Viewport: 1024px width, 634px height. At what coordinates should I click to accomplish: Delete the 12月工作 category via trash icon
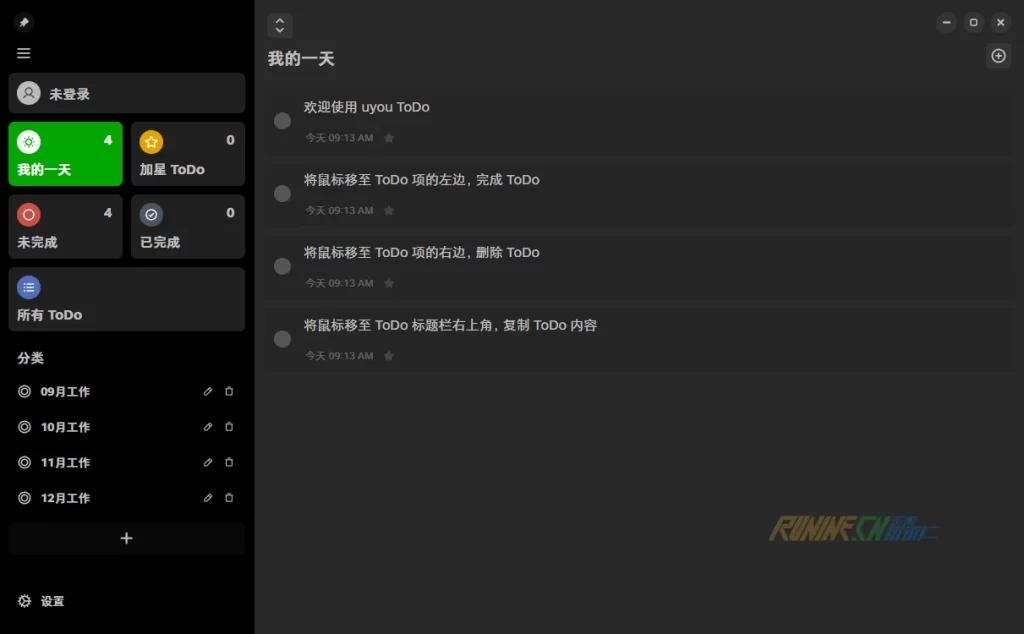[229, 498]
